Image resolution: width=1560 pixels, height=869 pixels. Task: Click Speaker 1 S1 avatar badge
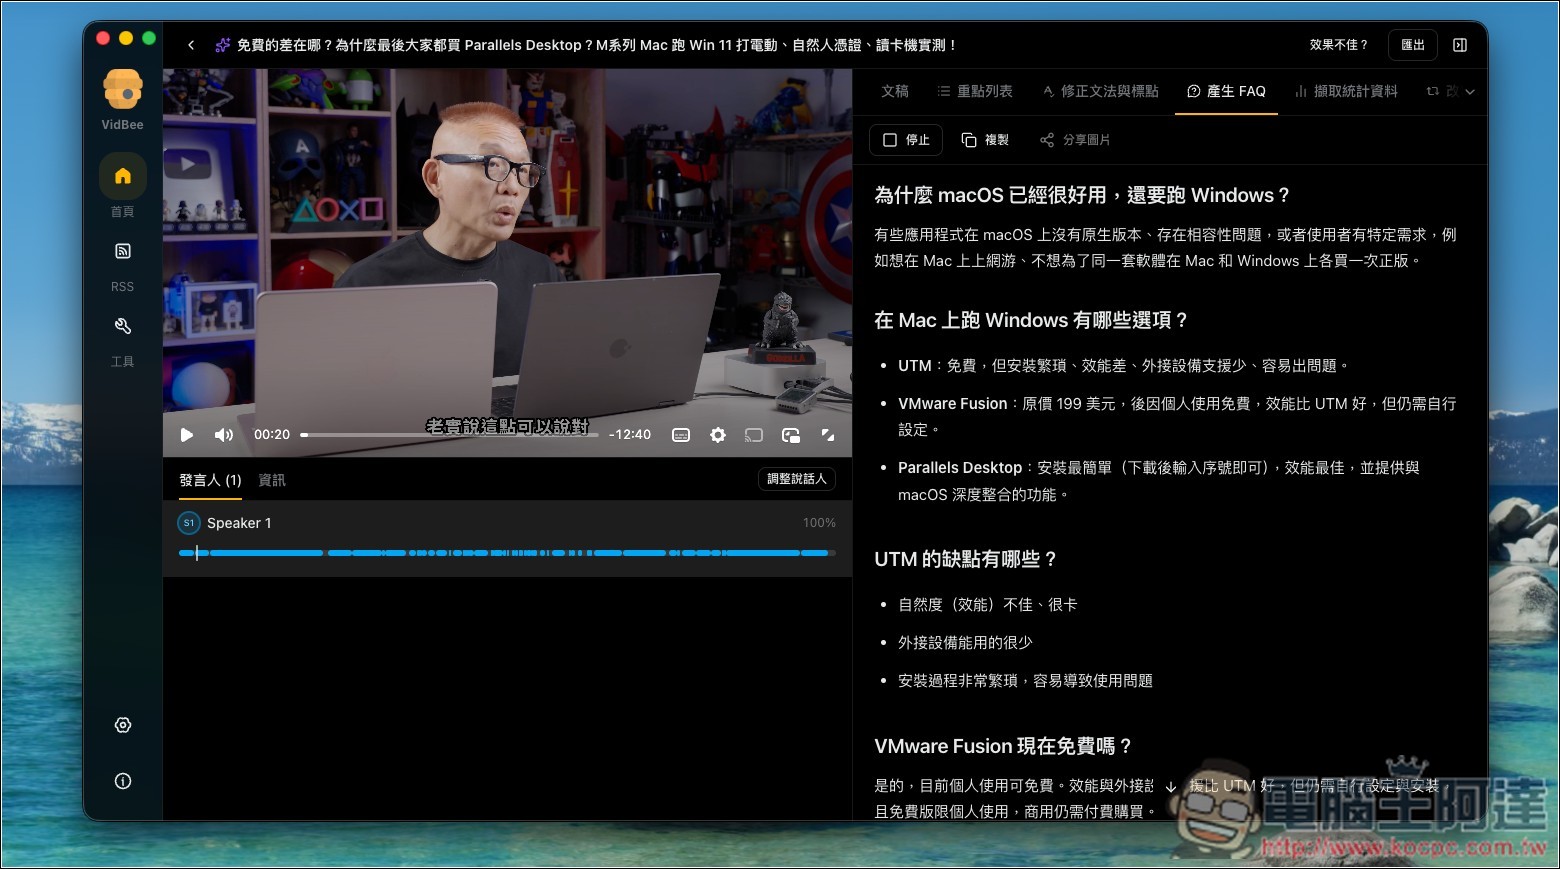pos(188,523)
